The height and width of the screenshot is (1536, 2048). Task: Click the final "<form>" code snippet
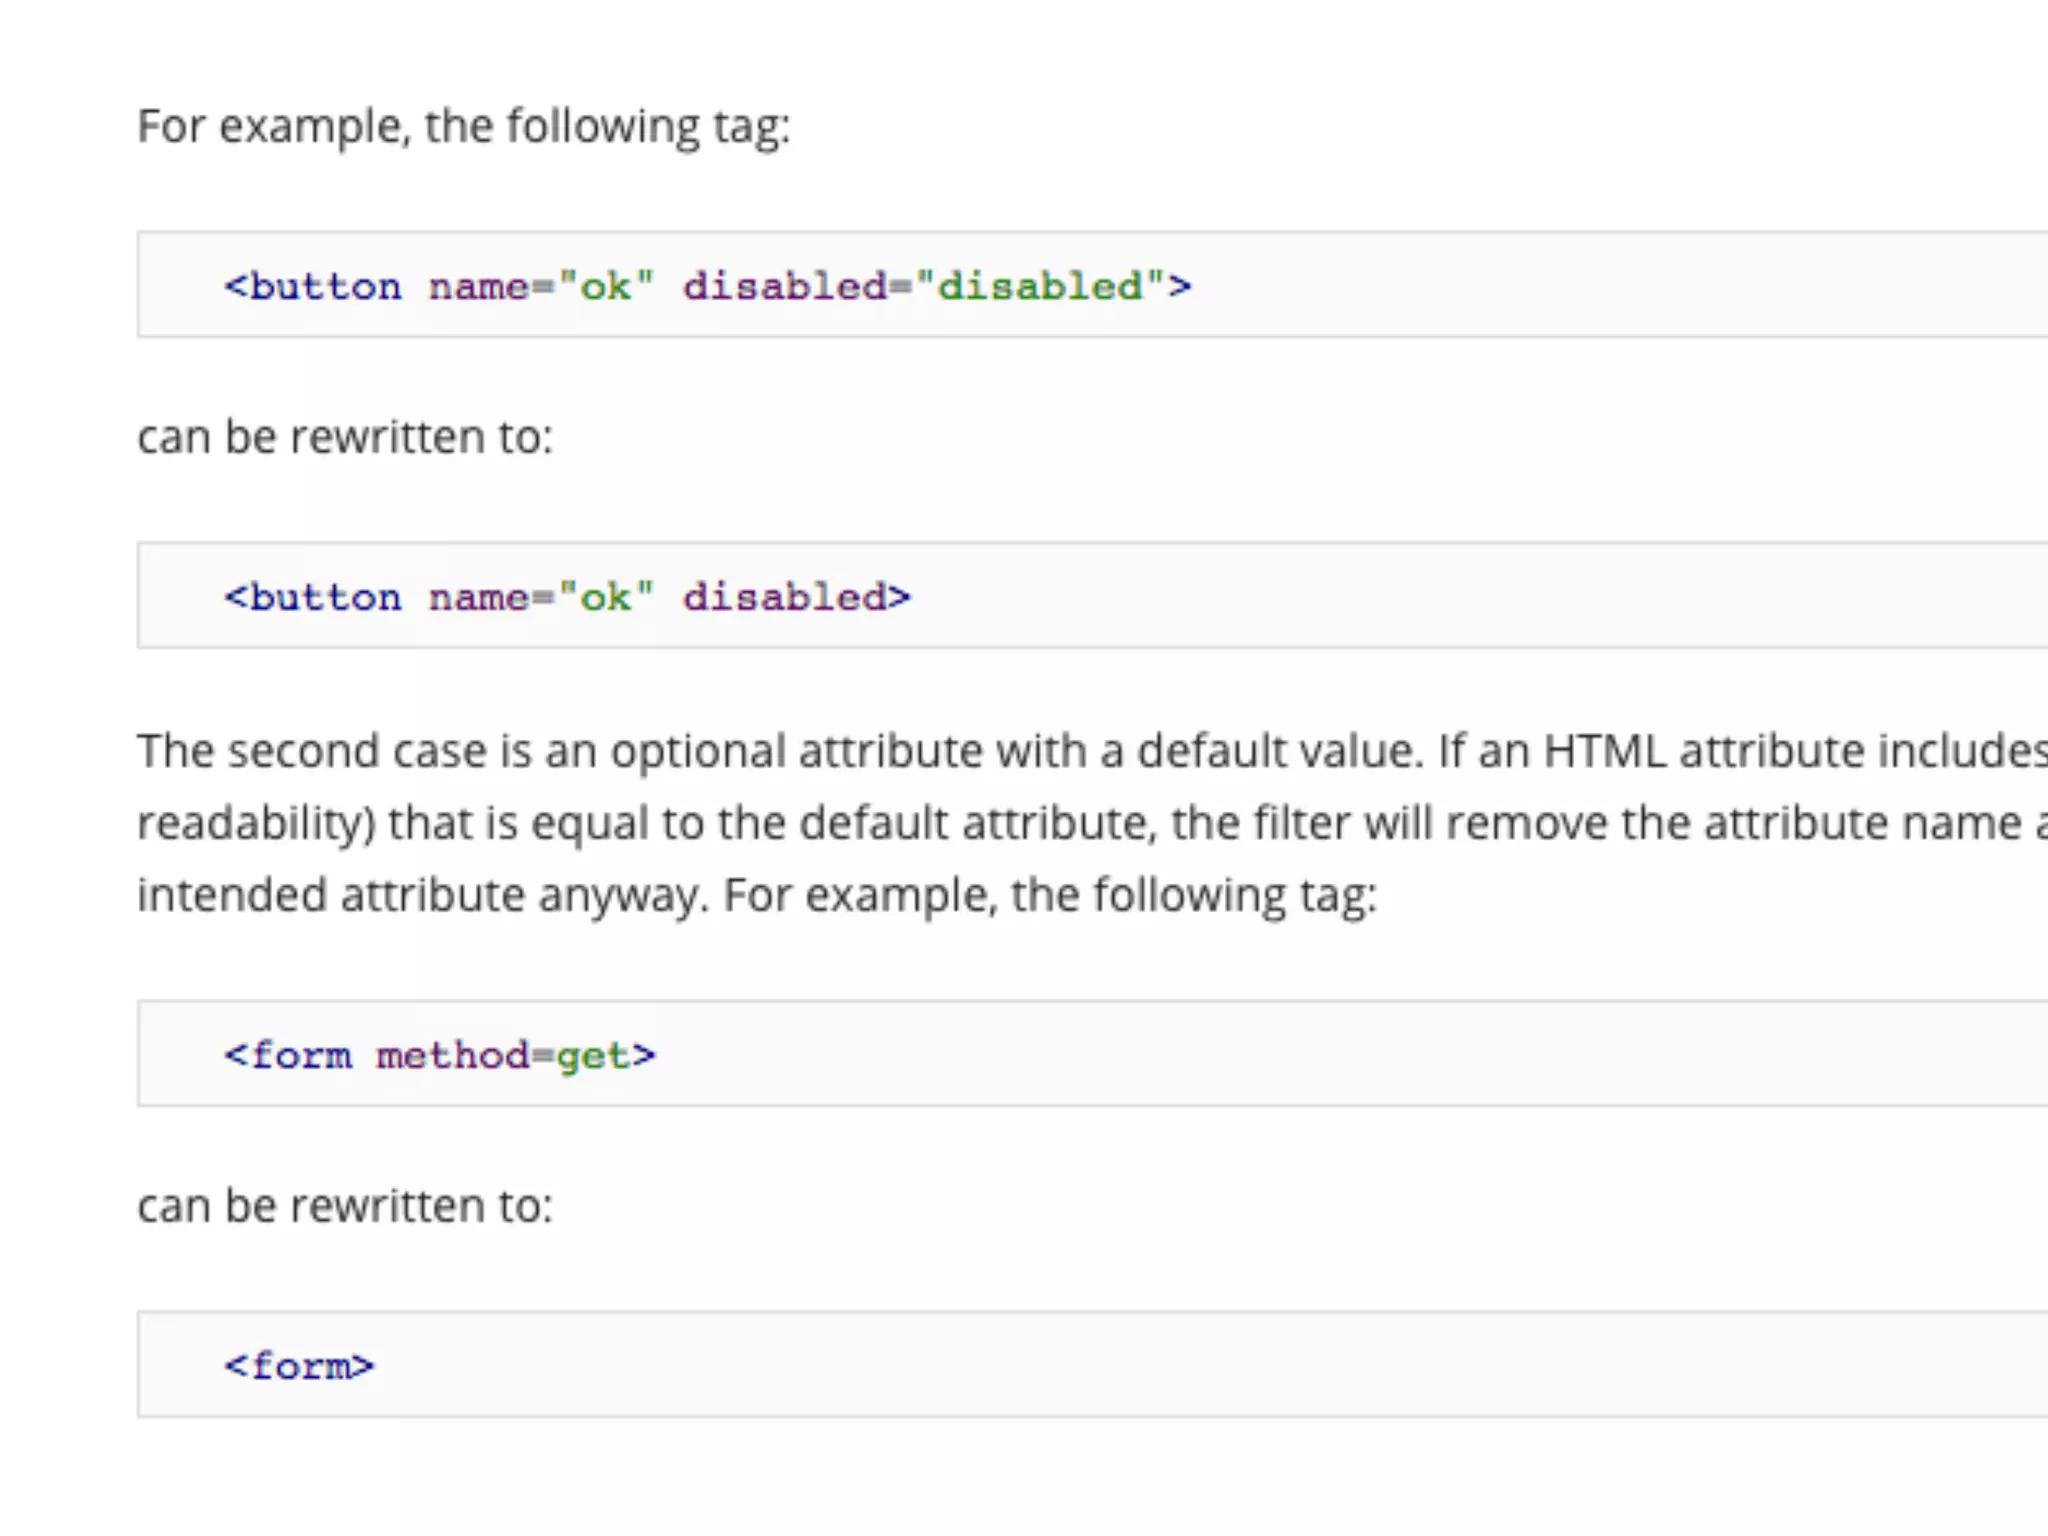pos(299,1367)
